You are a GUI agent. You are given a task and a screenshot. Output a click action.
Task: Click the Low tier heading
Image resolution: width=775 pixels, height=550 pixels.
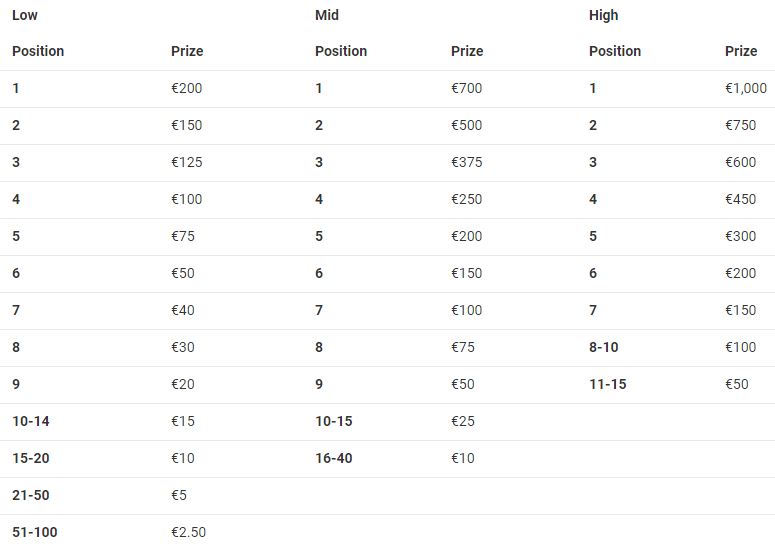(25, 15)
